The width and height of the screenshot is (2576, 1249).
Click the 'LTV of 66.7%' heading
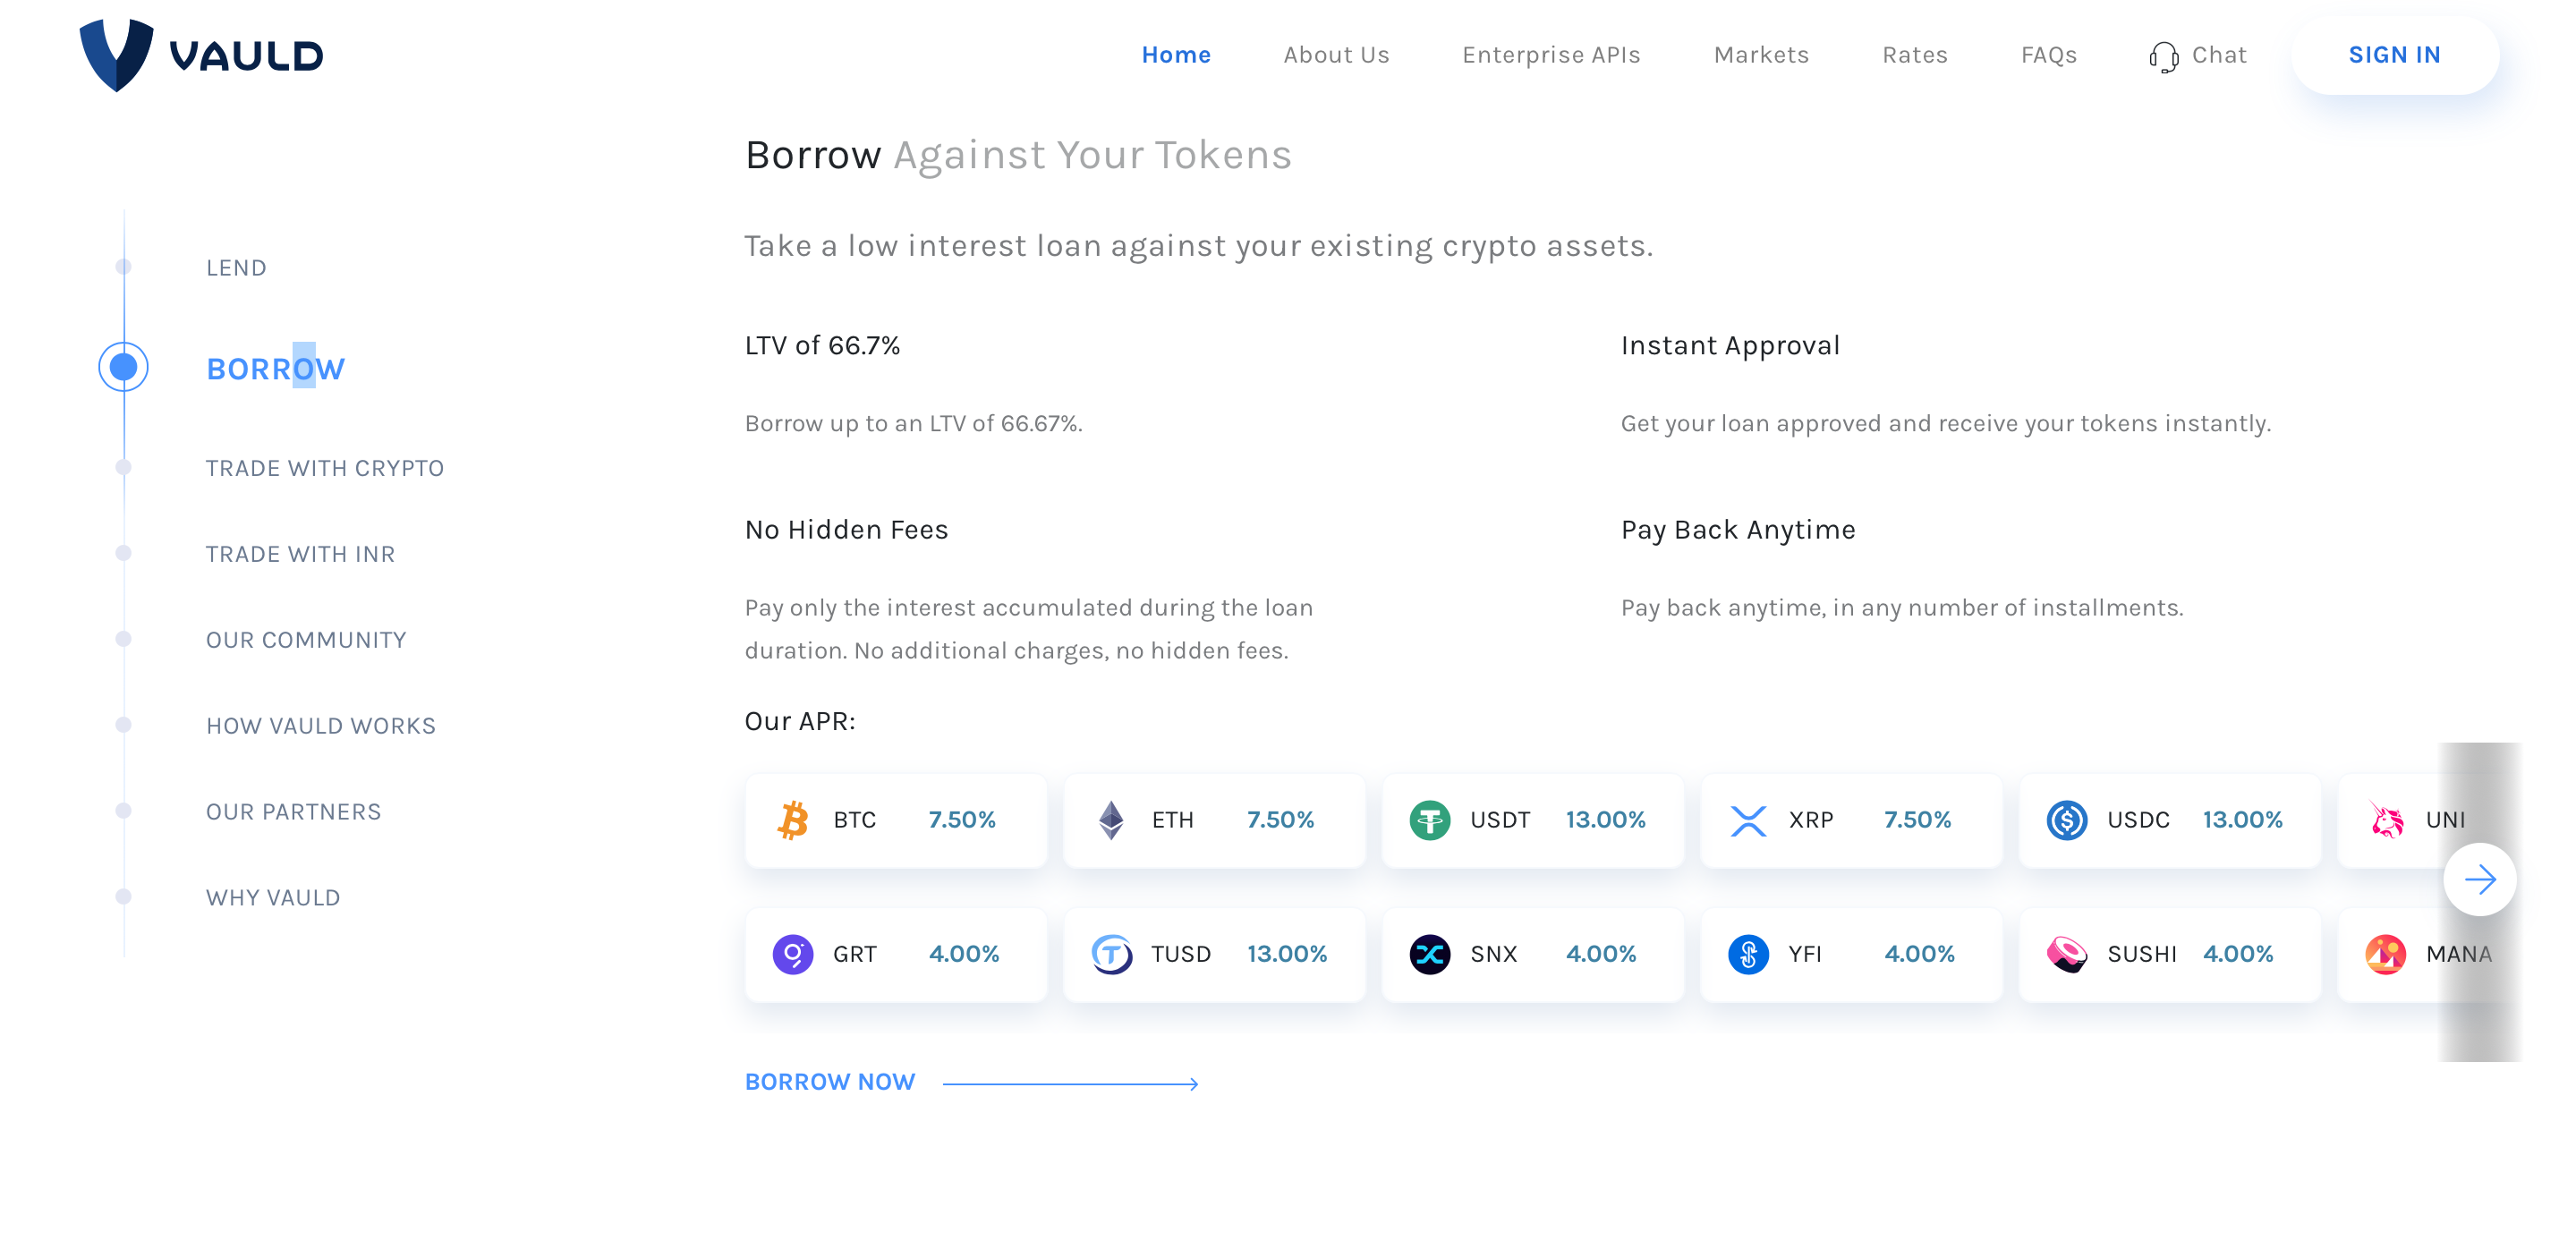822,346
